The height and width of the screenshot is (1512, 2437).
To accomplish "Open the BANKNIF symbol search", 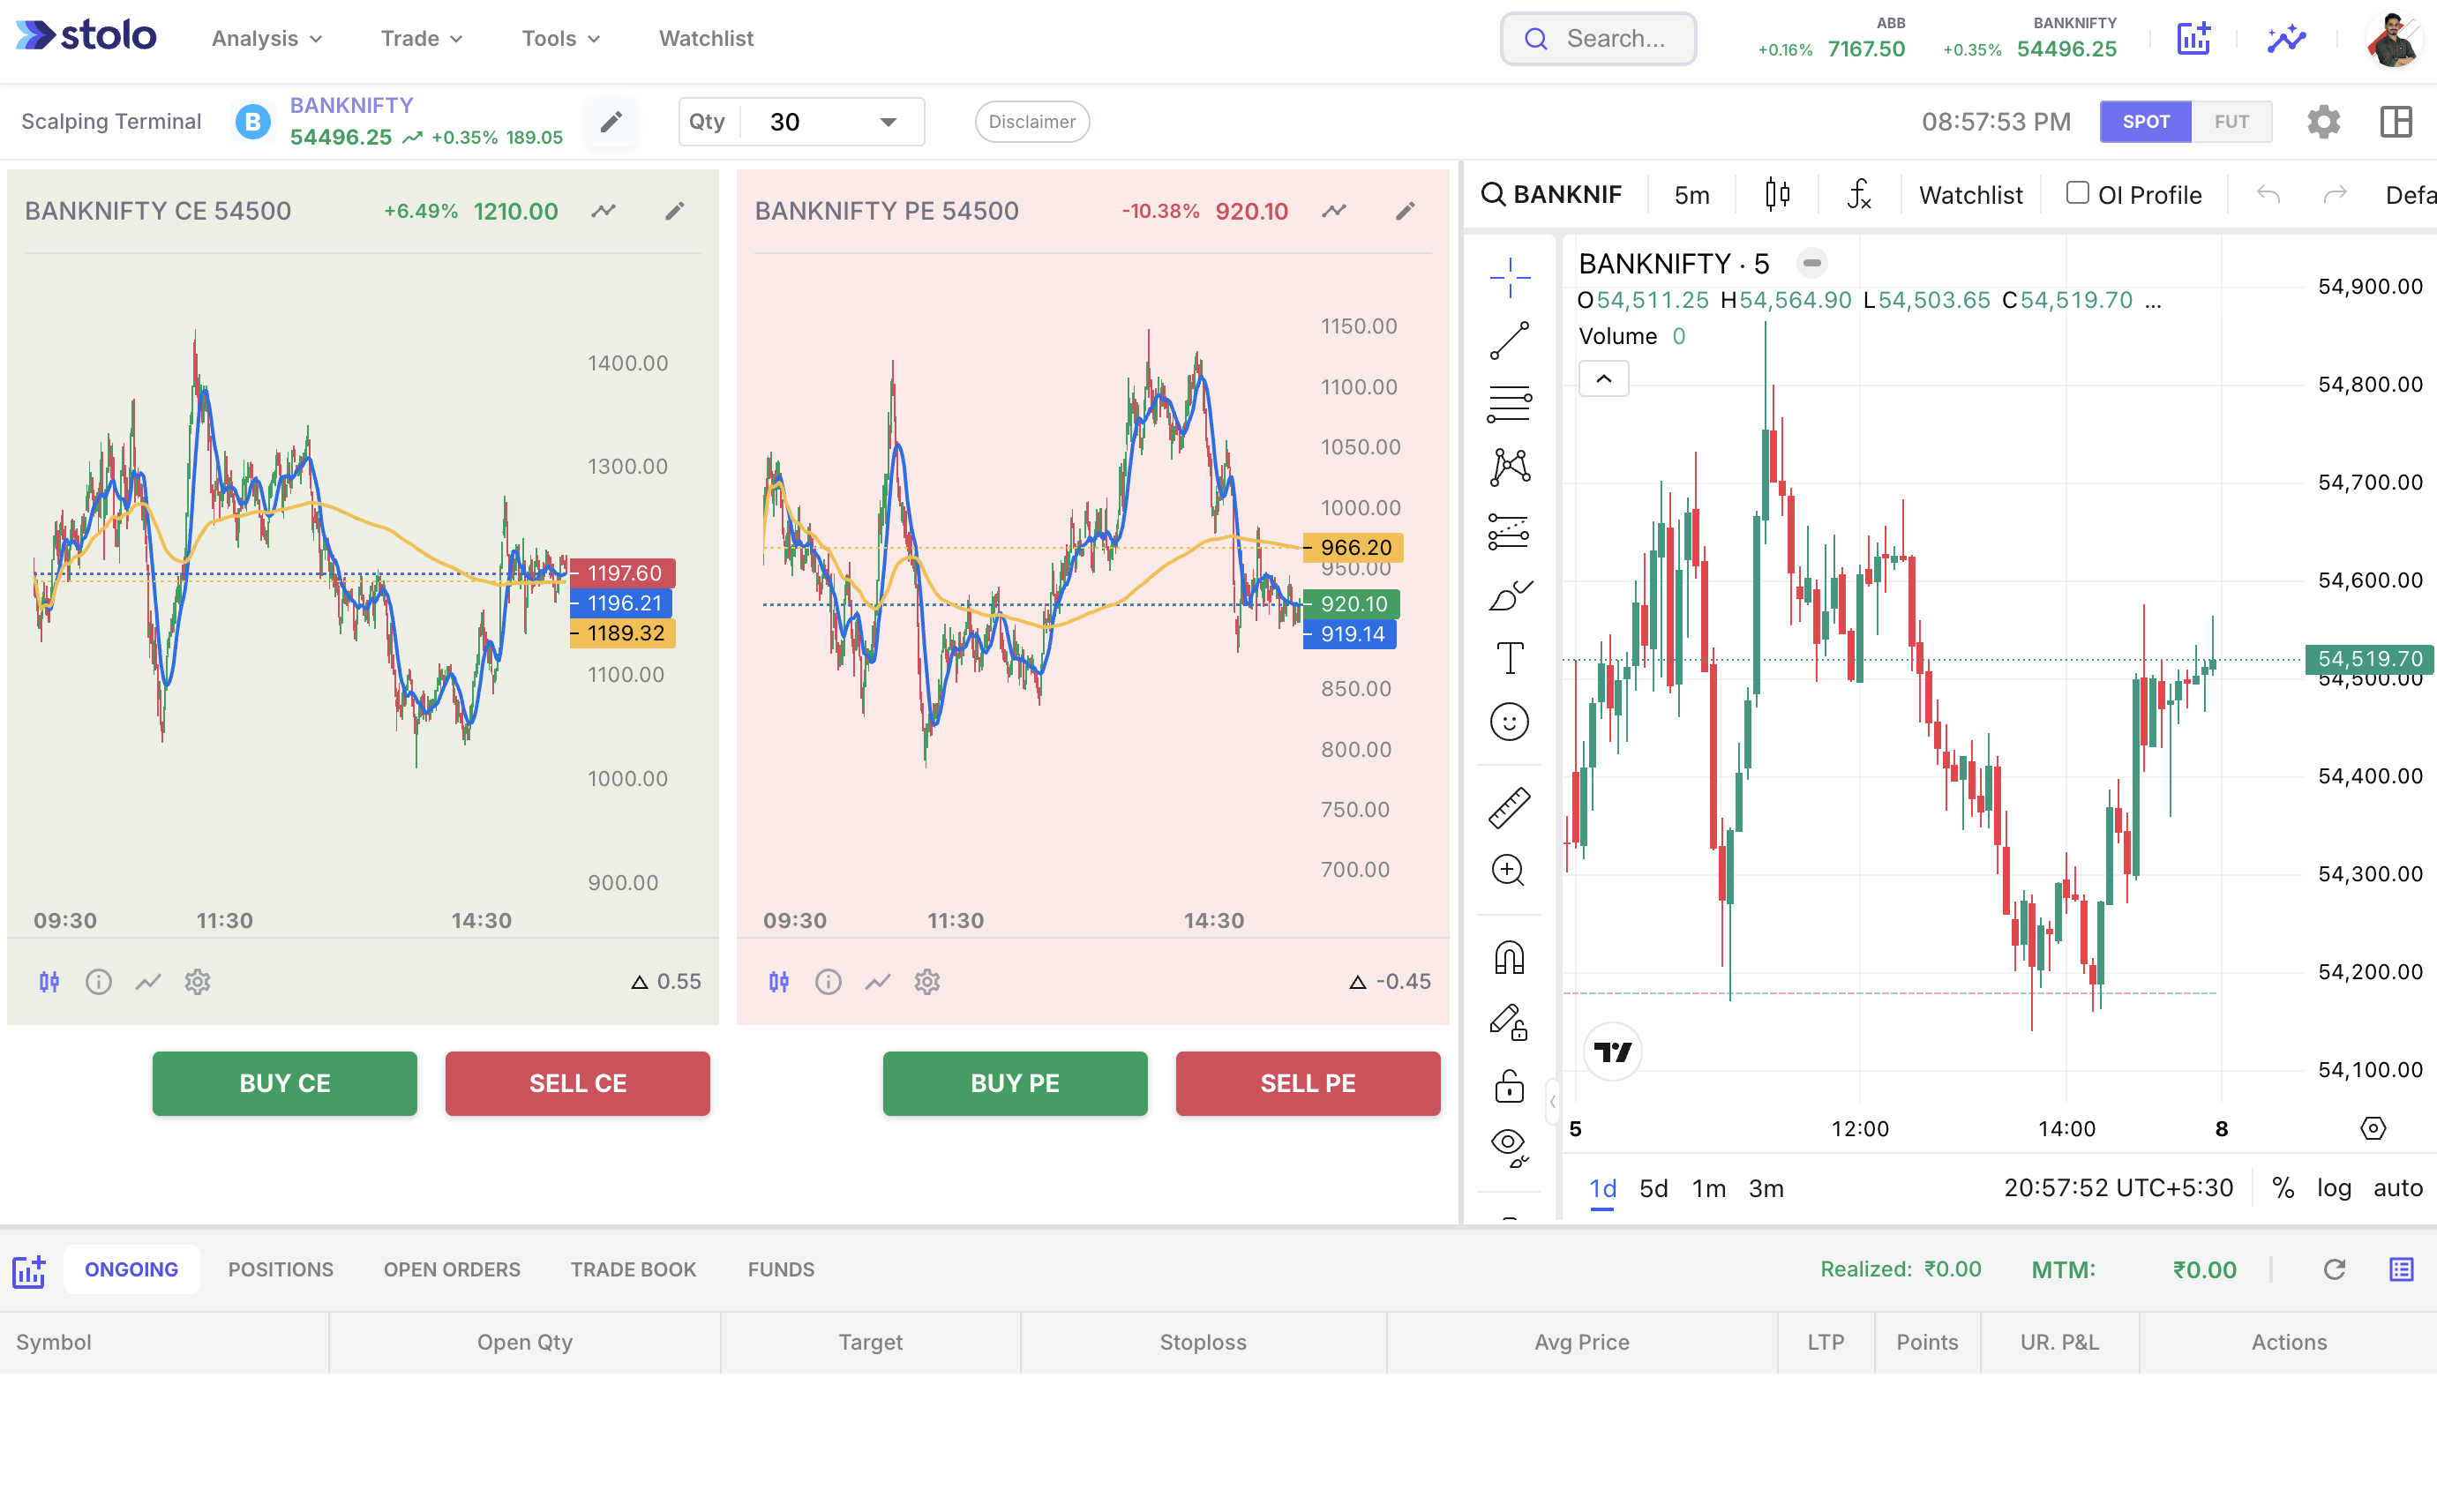I will (1552, 194).
